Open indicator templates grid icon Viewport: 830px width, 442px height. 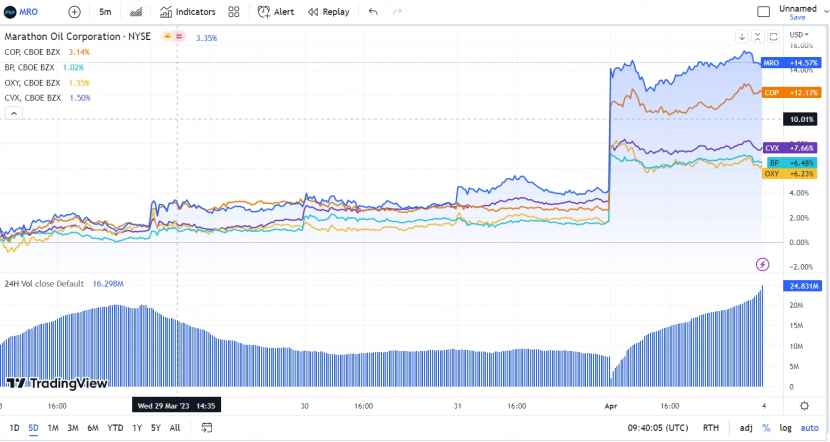coord(234,12)
